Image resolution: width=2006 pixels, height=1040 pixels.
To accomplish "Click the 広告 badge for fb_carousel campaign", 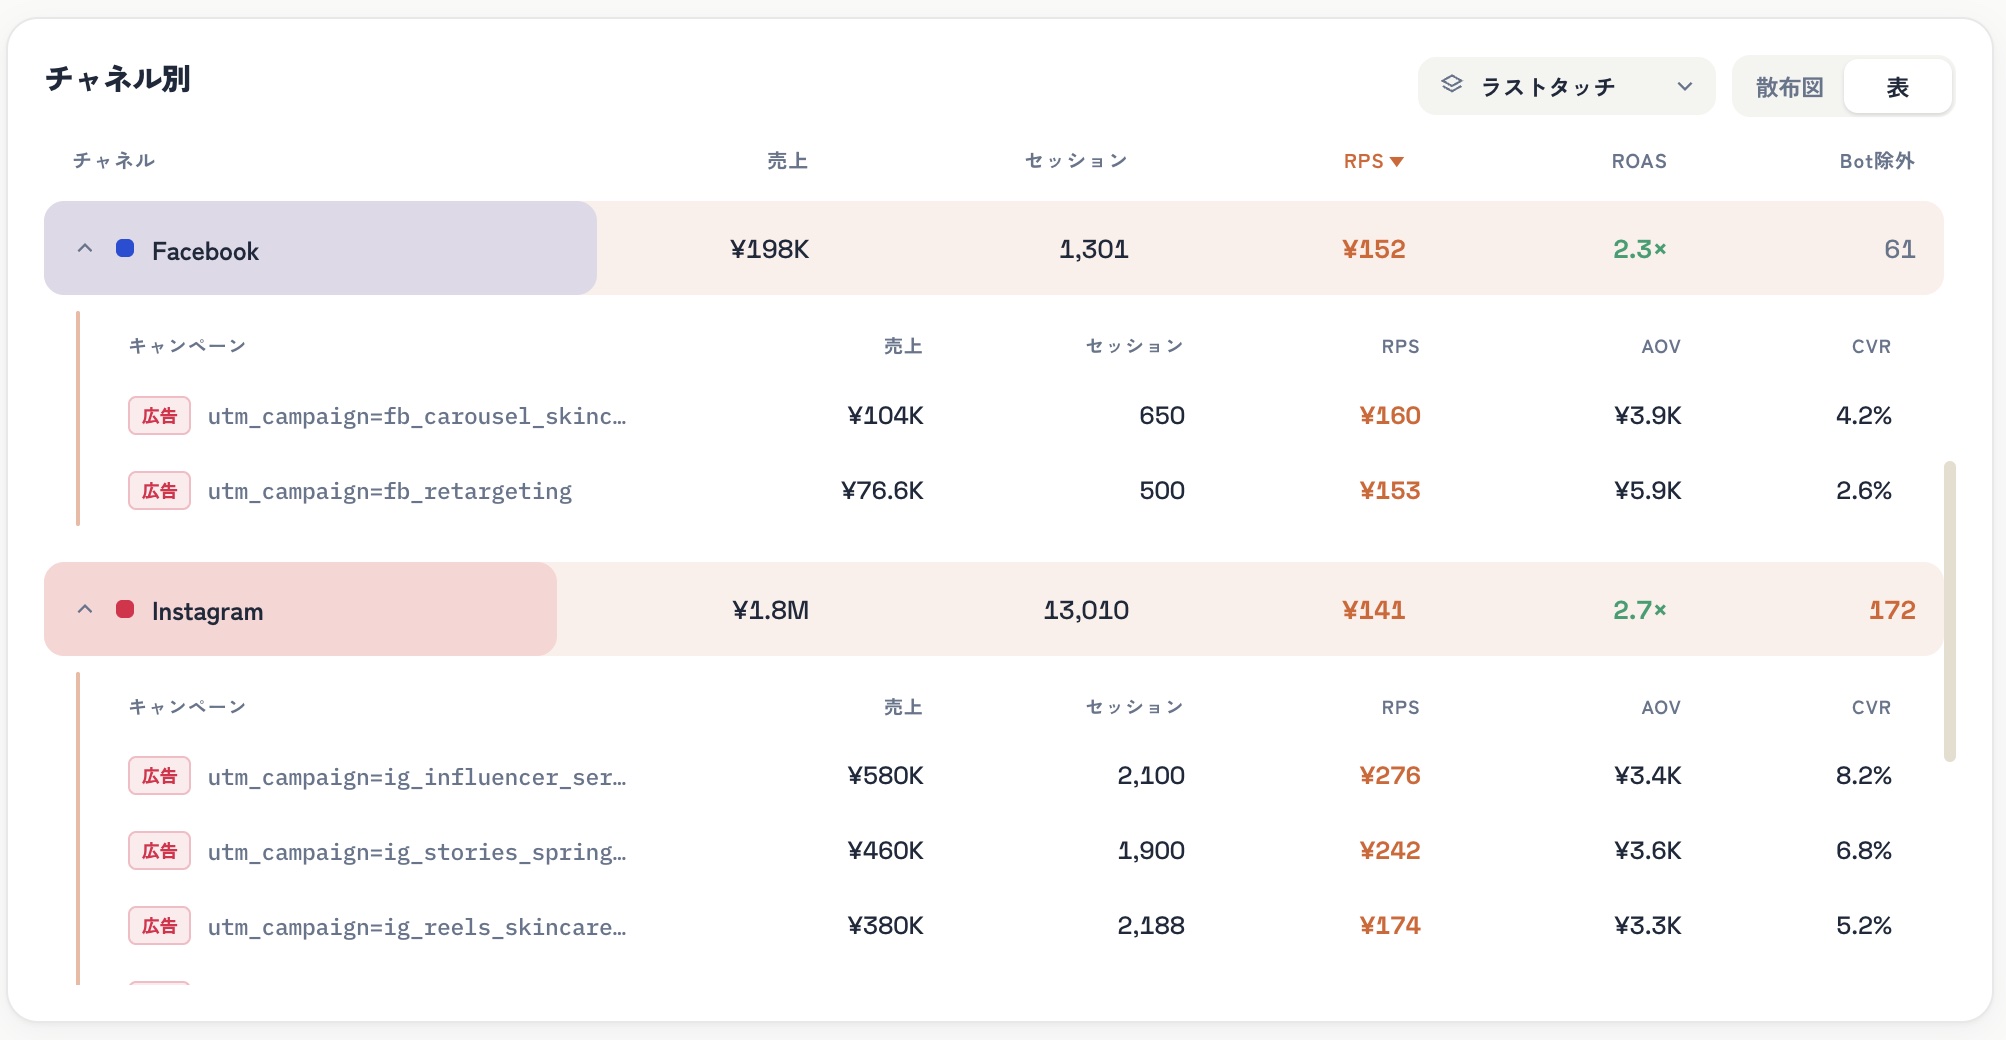I will coord(159,416).
